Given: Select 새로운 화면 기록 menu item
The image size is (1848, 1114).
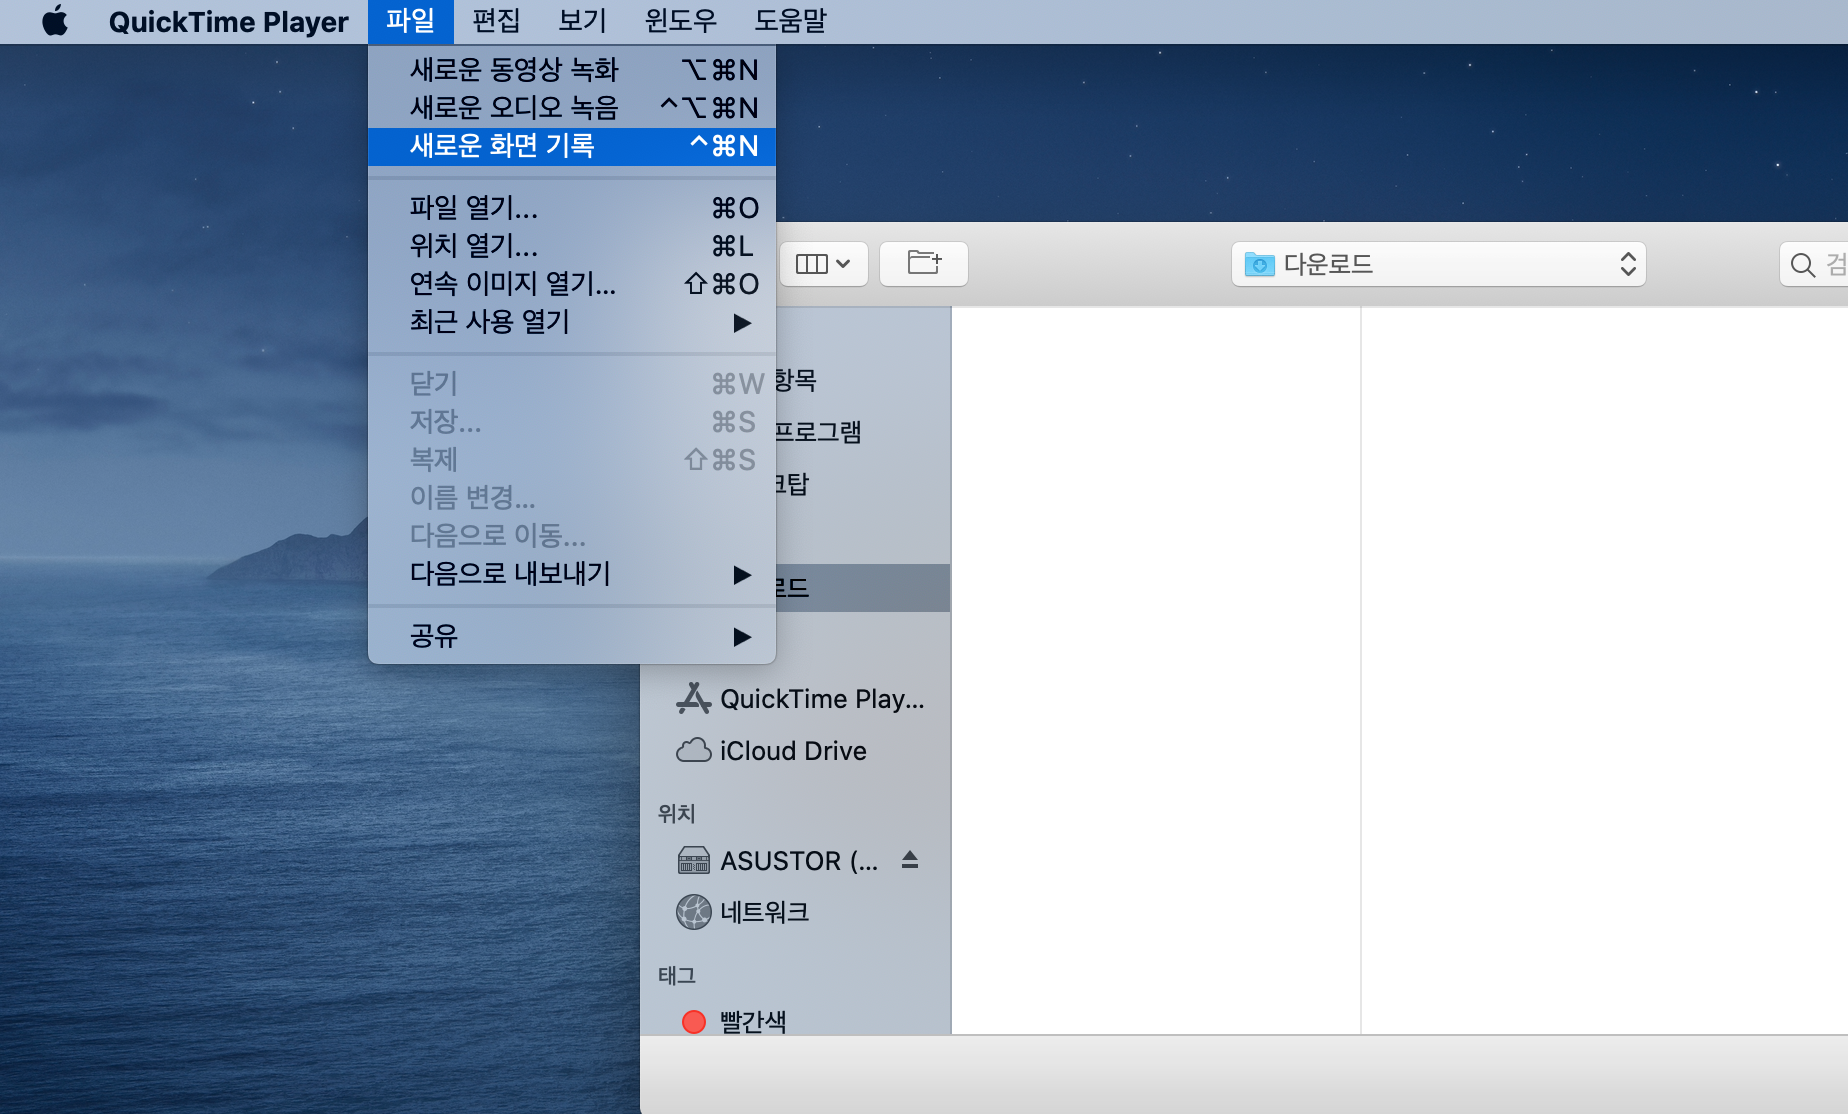Looking at the screenshot, I should 572,146.
